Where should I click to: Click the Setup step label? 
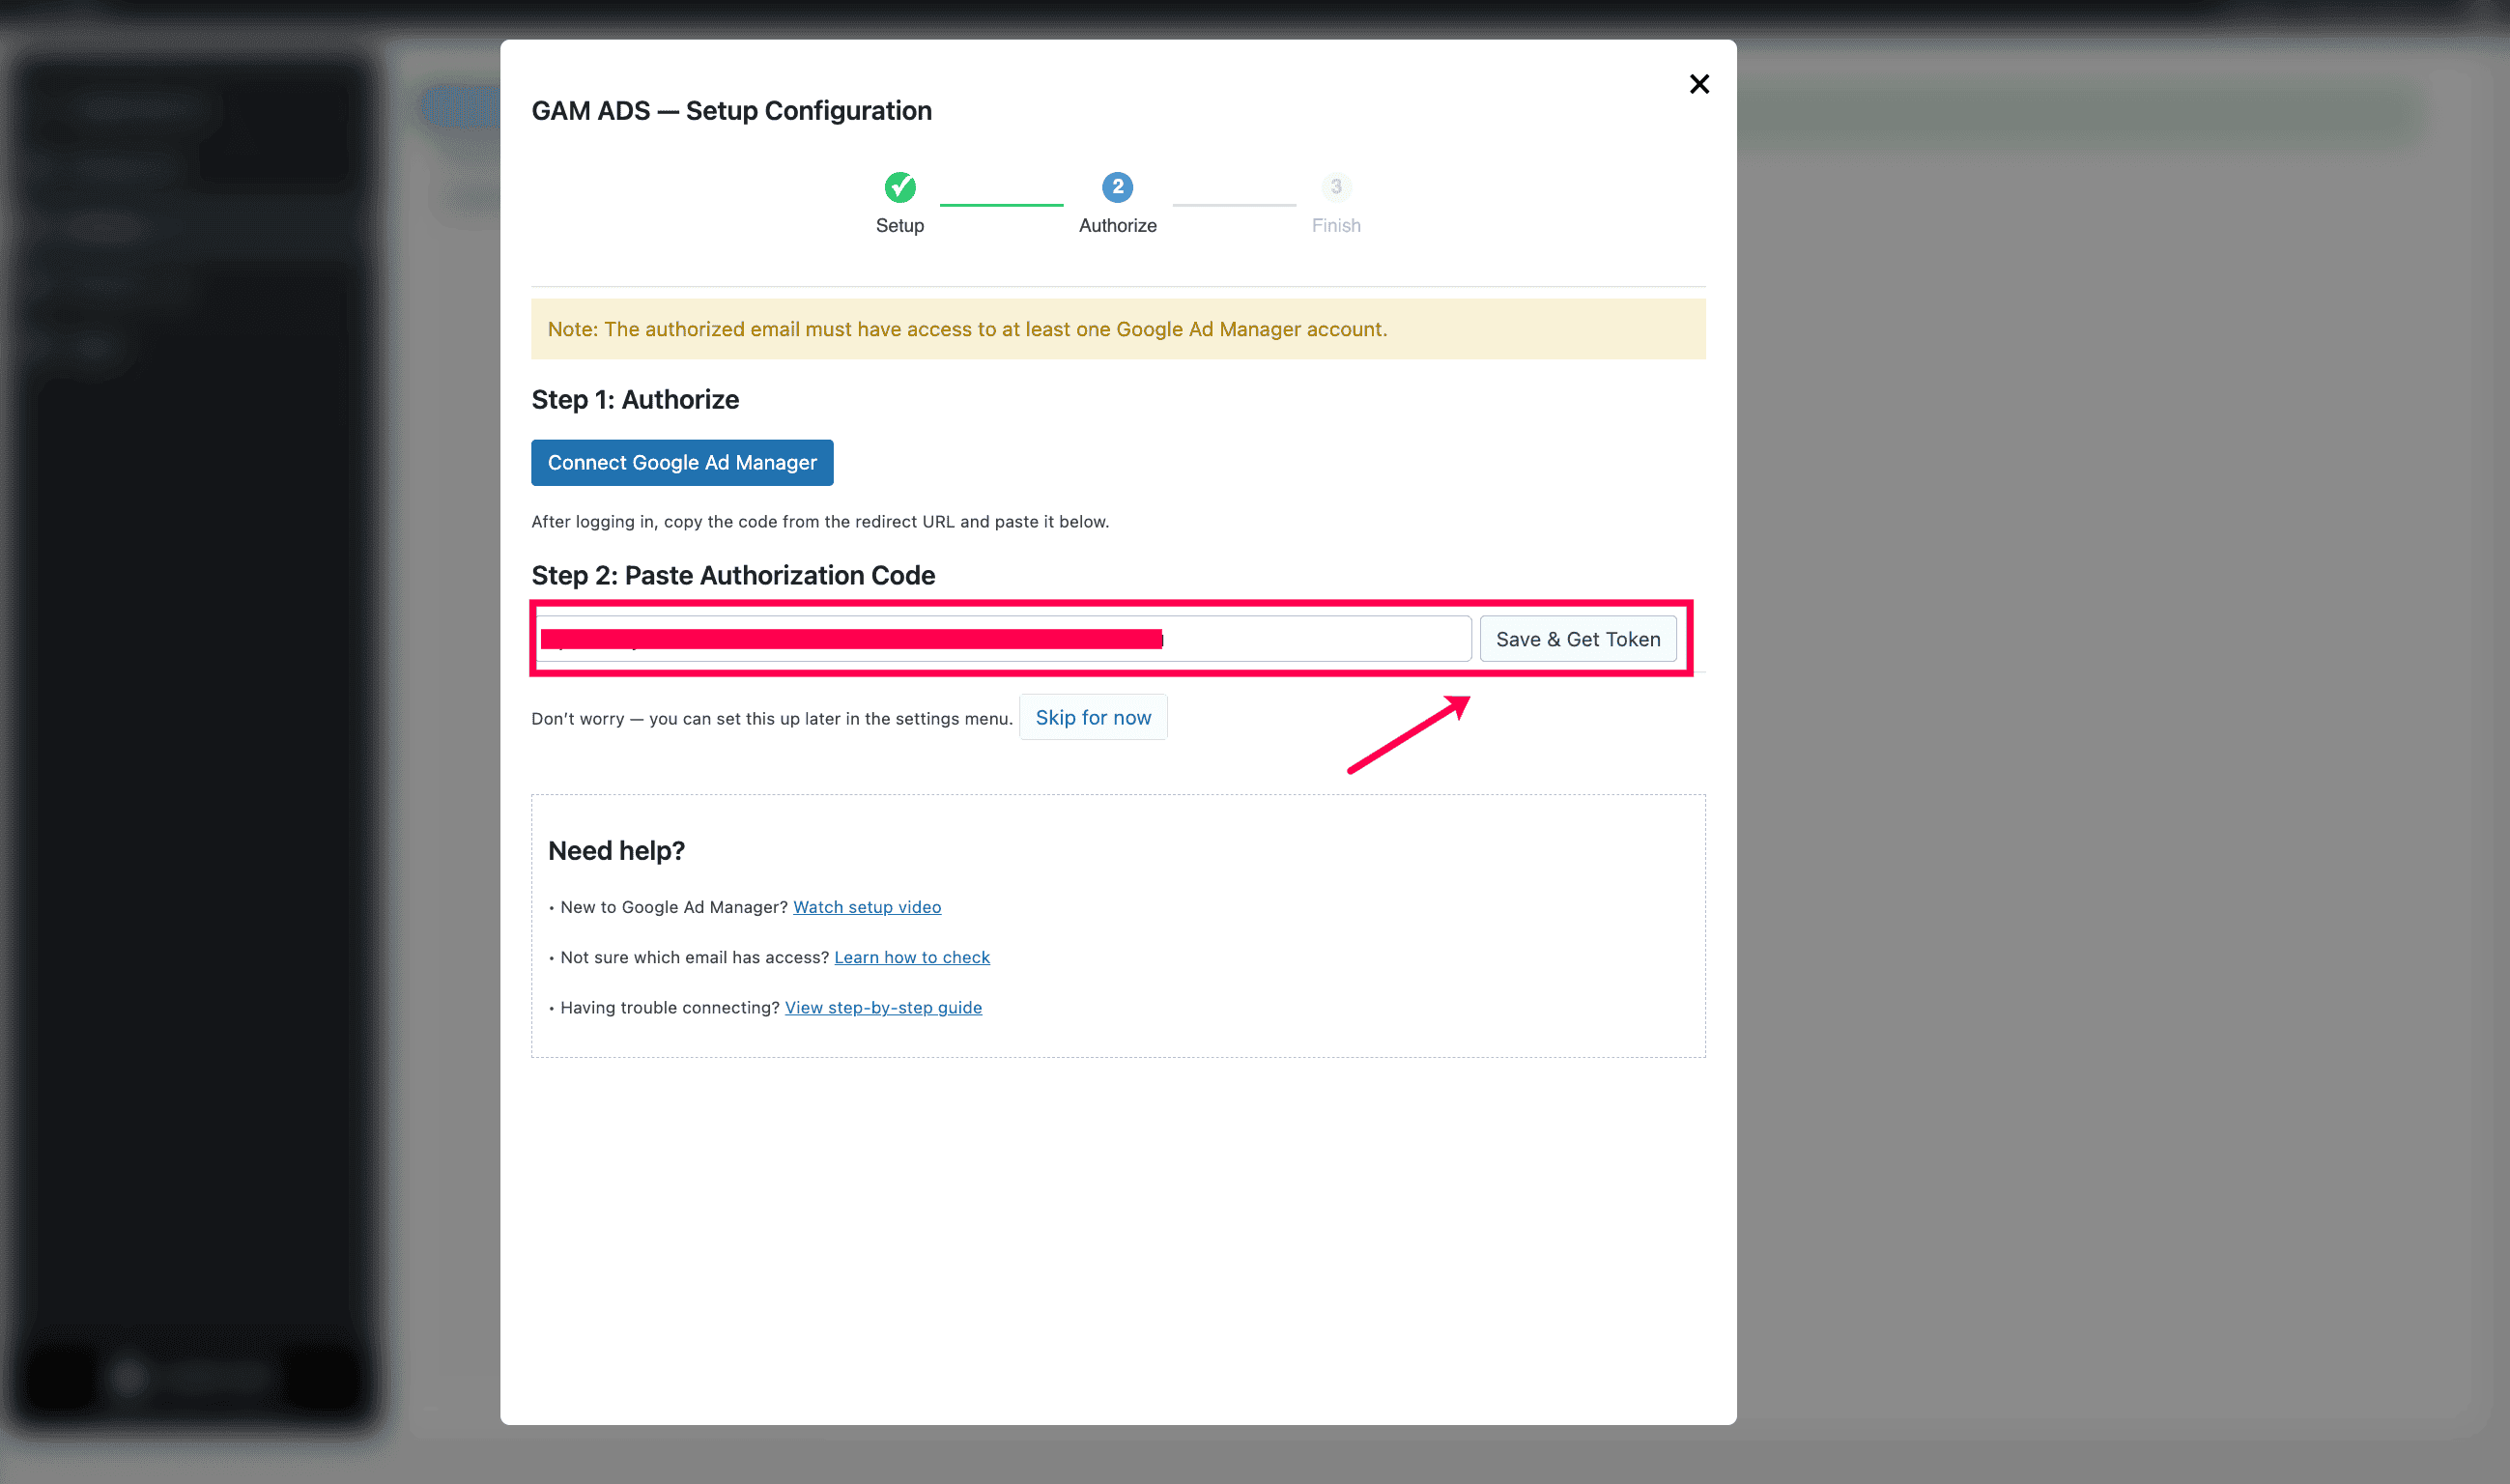(x=900, y=225)
